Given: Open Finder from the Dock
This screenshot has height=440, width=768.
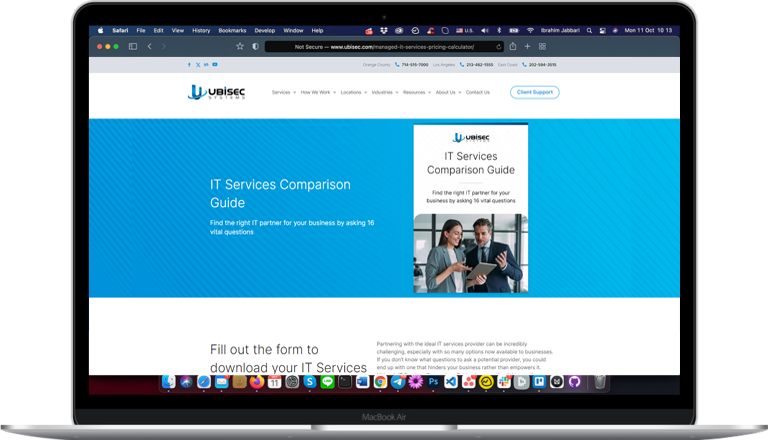Looking at the screenshot, I should coord(168,382).
